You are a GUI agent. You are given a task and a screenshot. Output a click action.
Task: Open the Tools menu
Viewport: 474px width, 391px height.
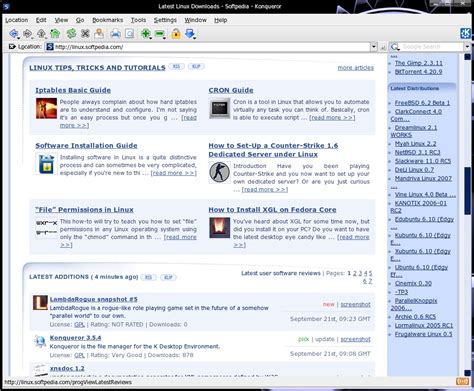point(138,20)
